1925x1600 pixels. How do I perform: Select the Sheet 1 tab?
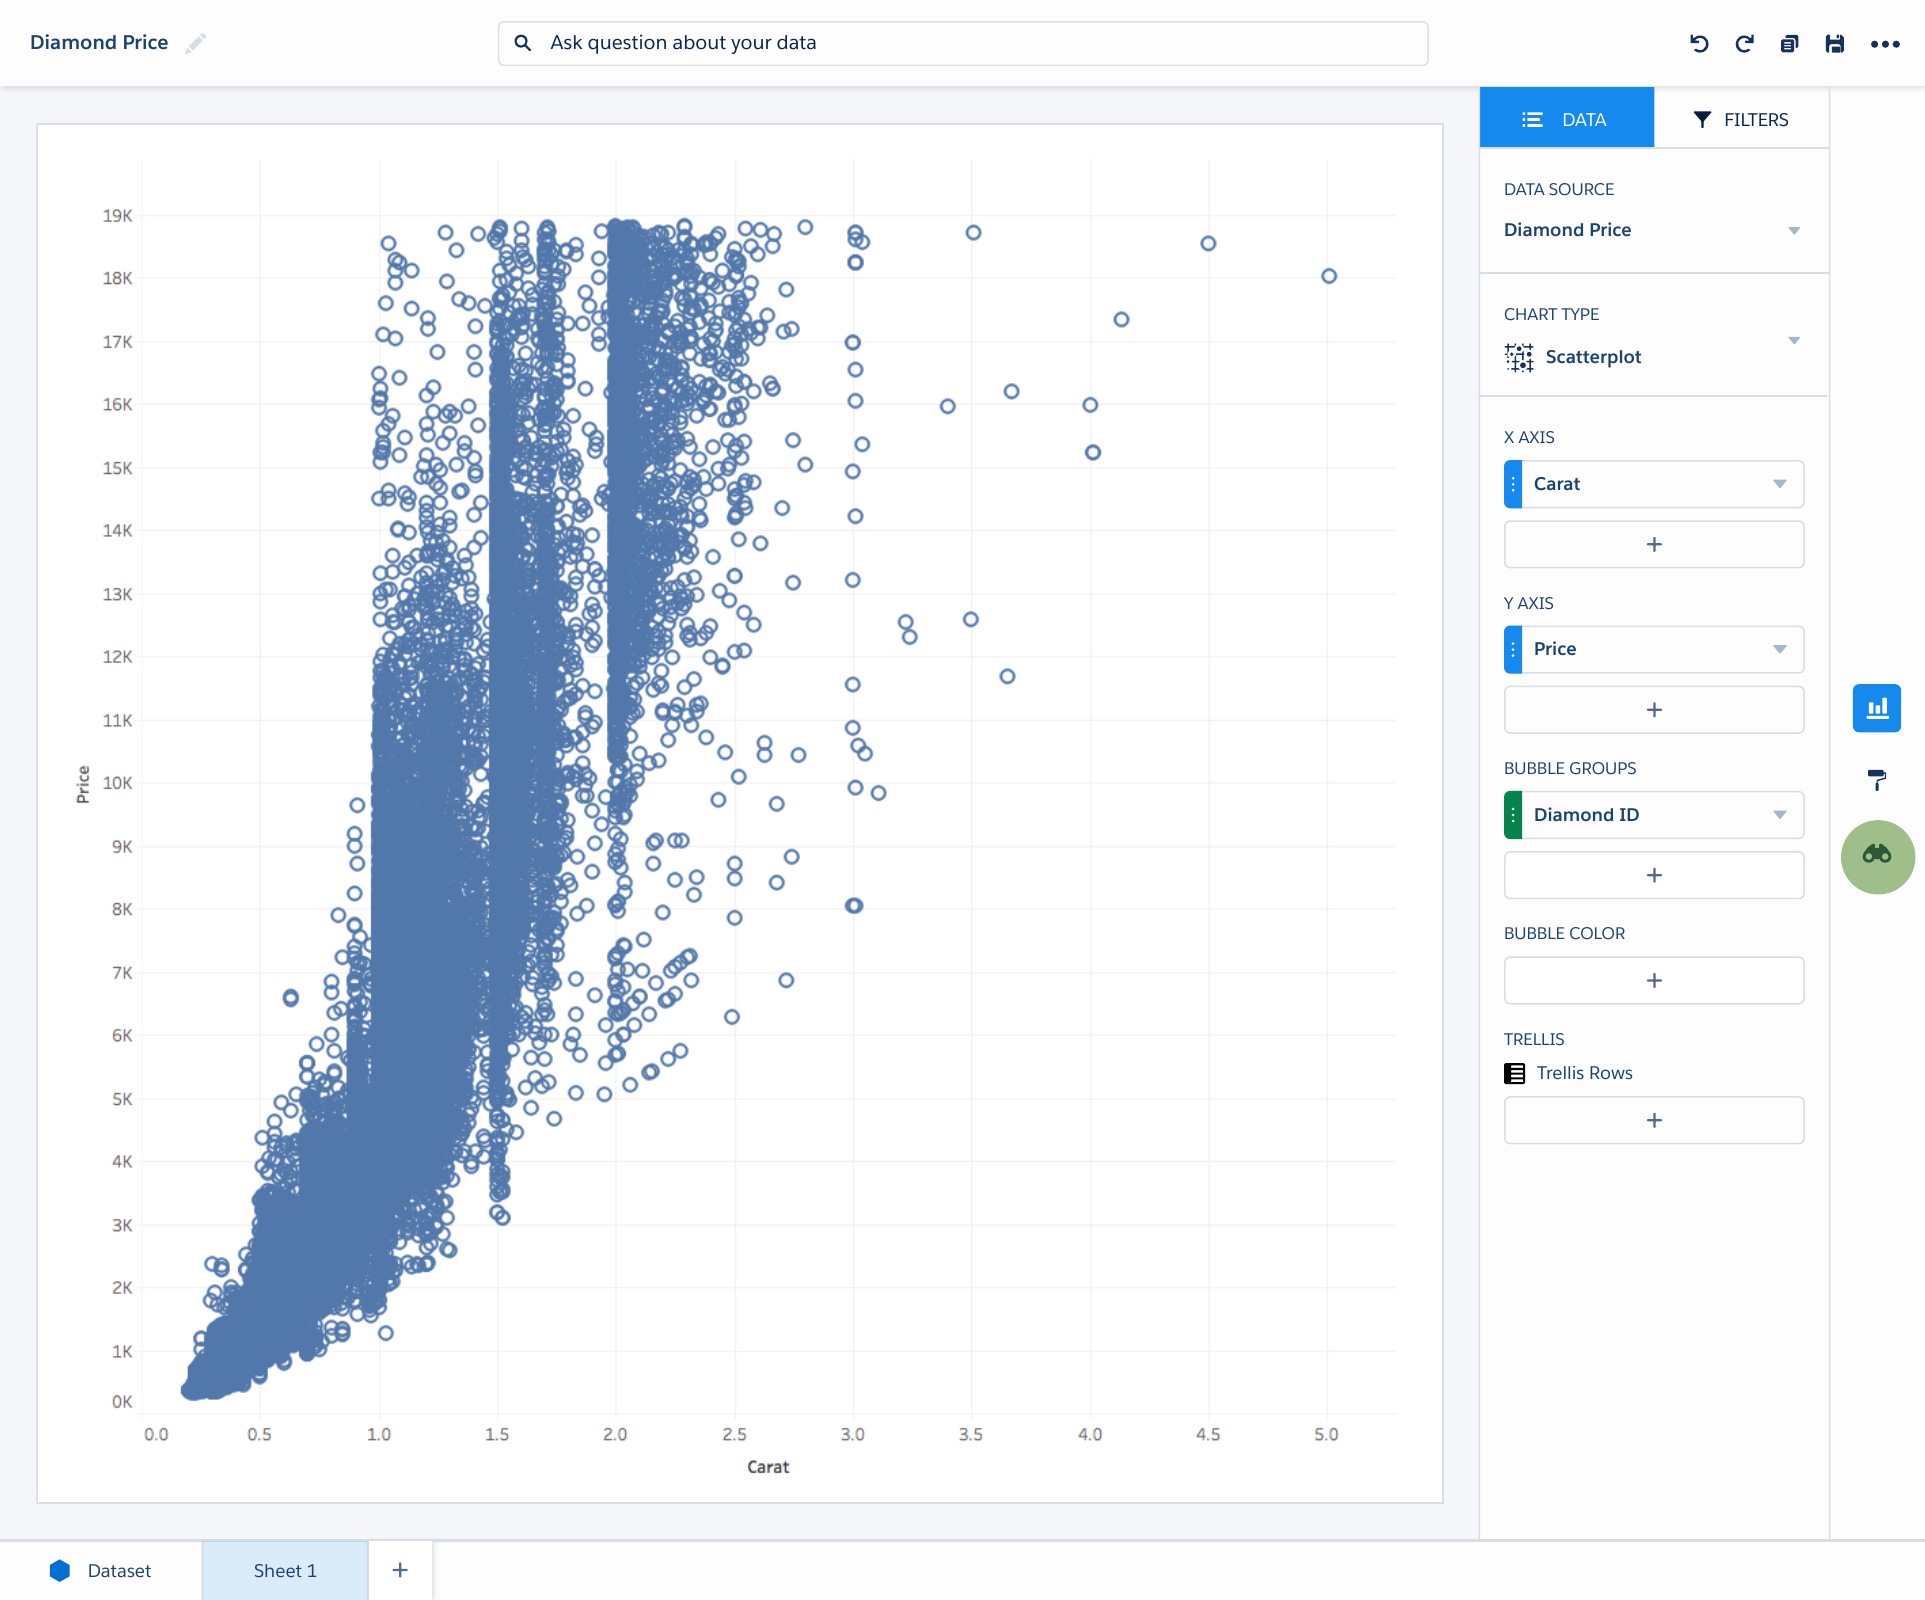285,1570
